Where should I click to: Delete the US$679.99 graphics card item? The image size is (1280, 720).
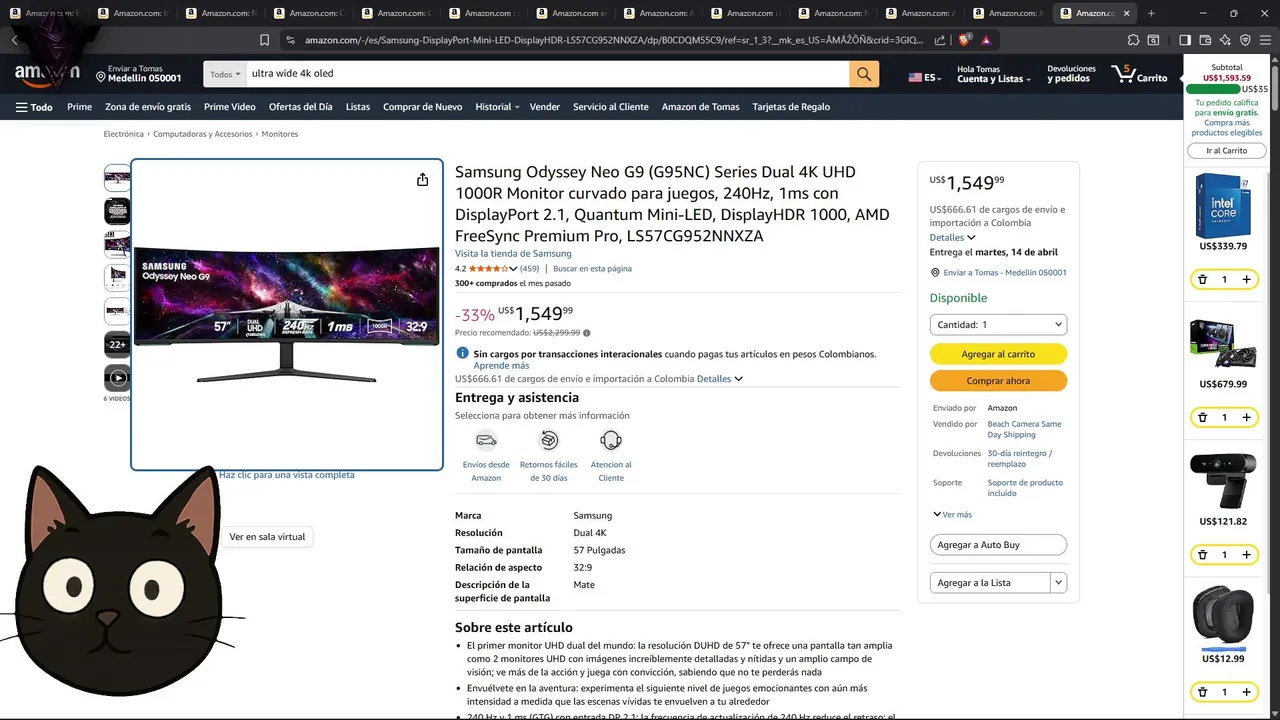click(x=1203, y=417)
